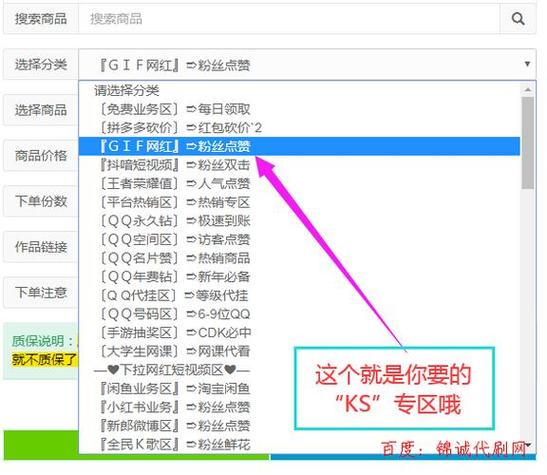Pick 闲鱼业务区 淘宝闲鱼 option
The width and height of the screenshot is (547, 475).
click(x=299, y=389)
